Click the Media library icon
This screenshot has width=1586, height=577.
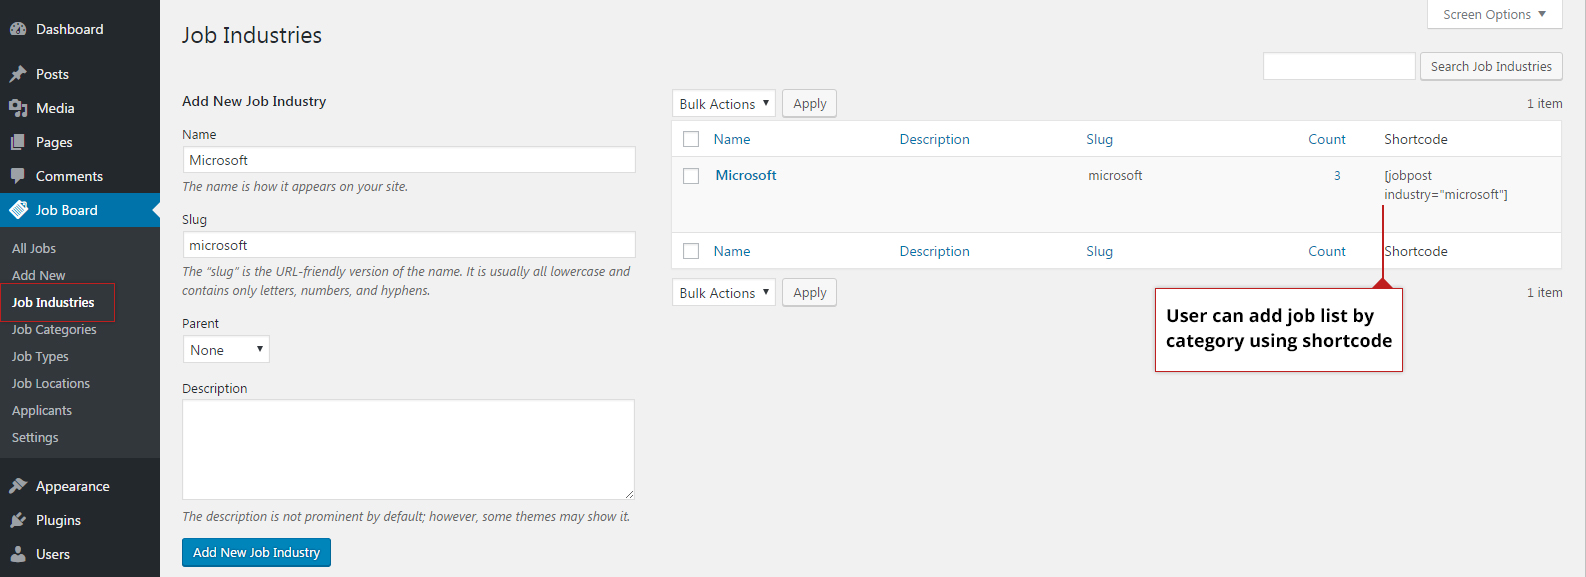click(x=18, y=108)
